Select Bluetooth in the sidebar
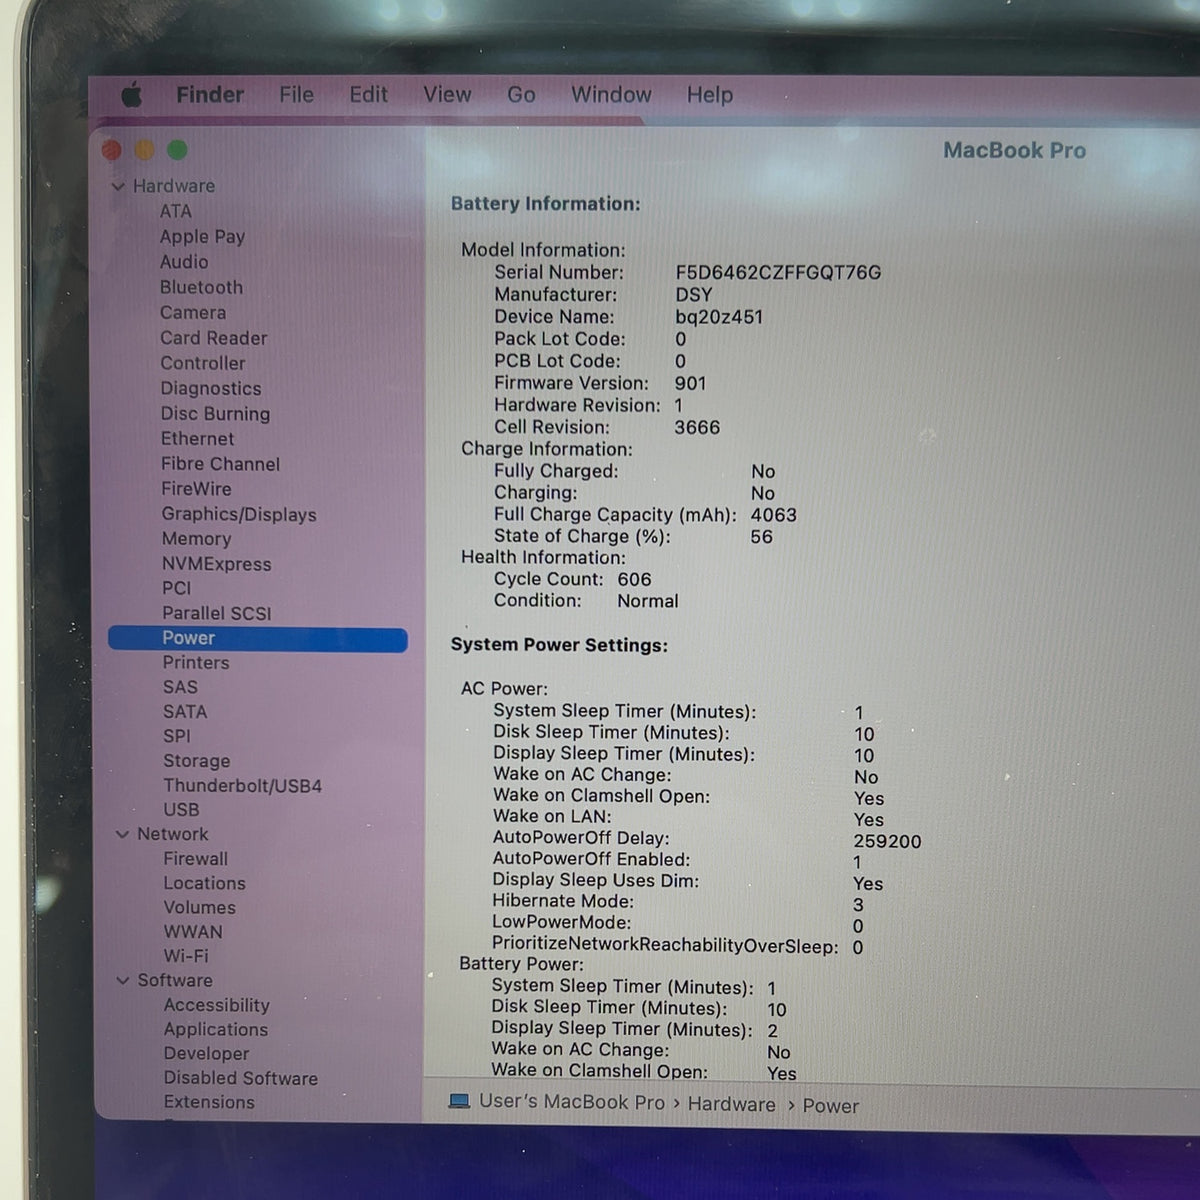 tap(201, 287)
